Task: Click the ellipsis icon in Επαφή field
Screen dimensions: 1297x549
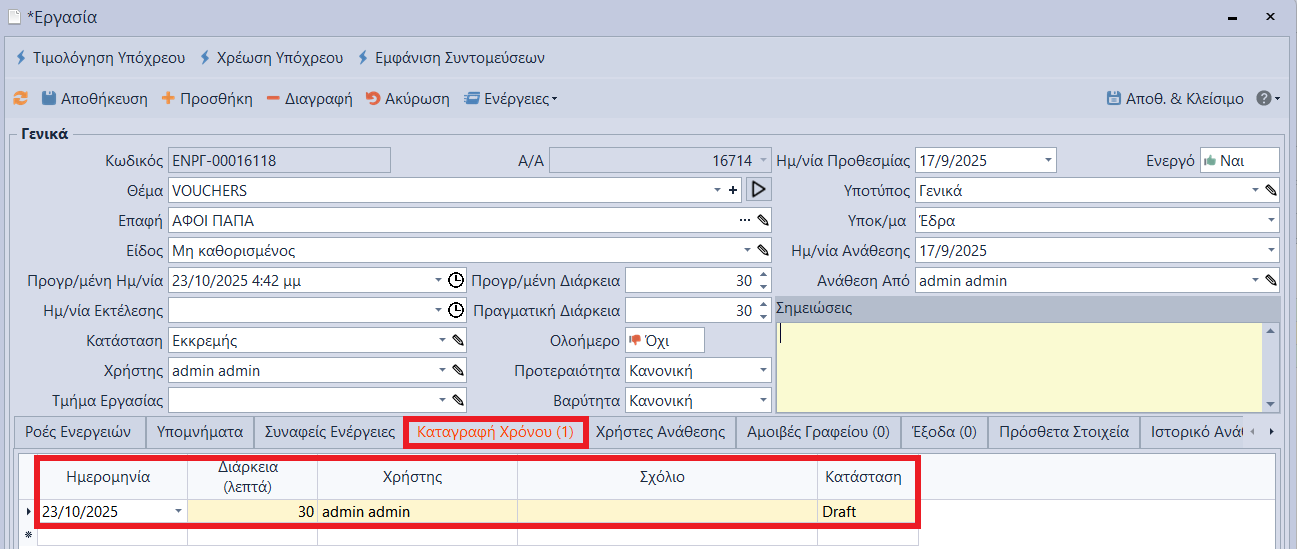Action: tap(744, 220)
